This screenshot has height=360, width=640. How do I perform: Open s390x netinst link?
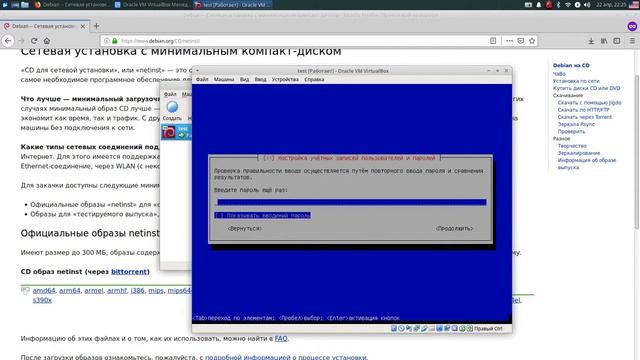point(42,300)
